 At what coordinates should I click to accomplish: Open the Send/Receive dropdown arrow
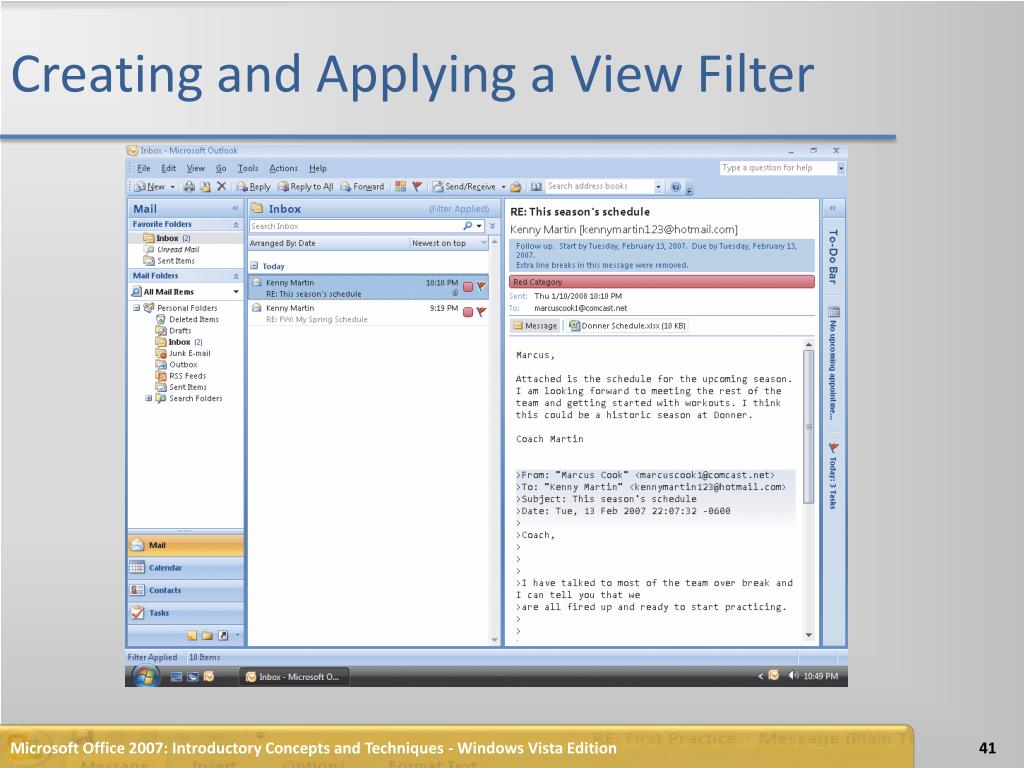click(x=504, y=187)
